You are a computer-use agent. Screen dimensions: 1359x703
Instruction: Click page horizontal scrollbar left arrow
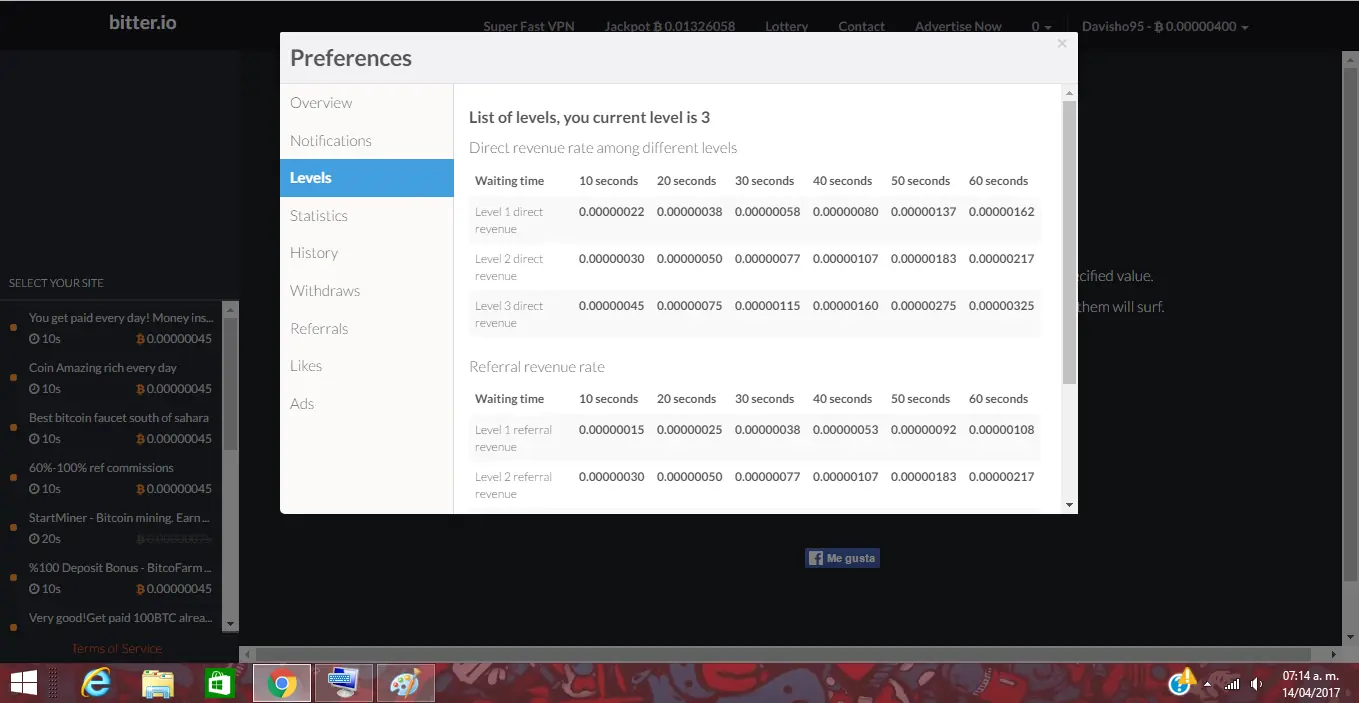coord(247,654)
